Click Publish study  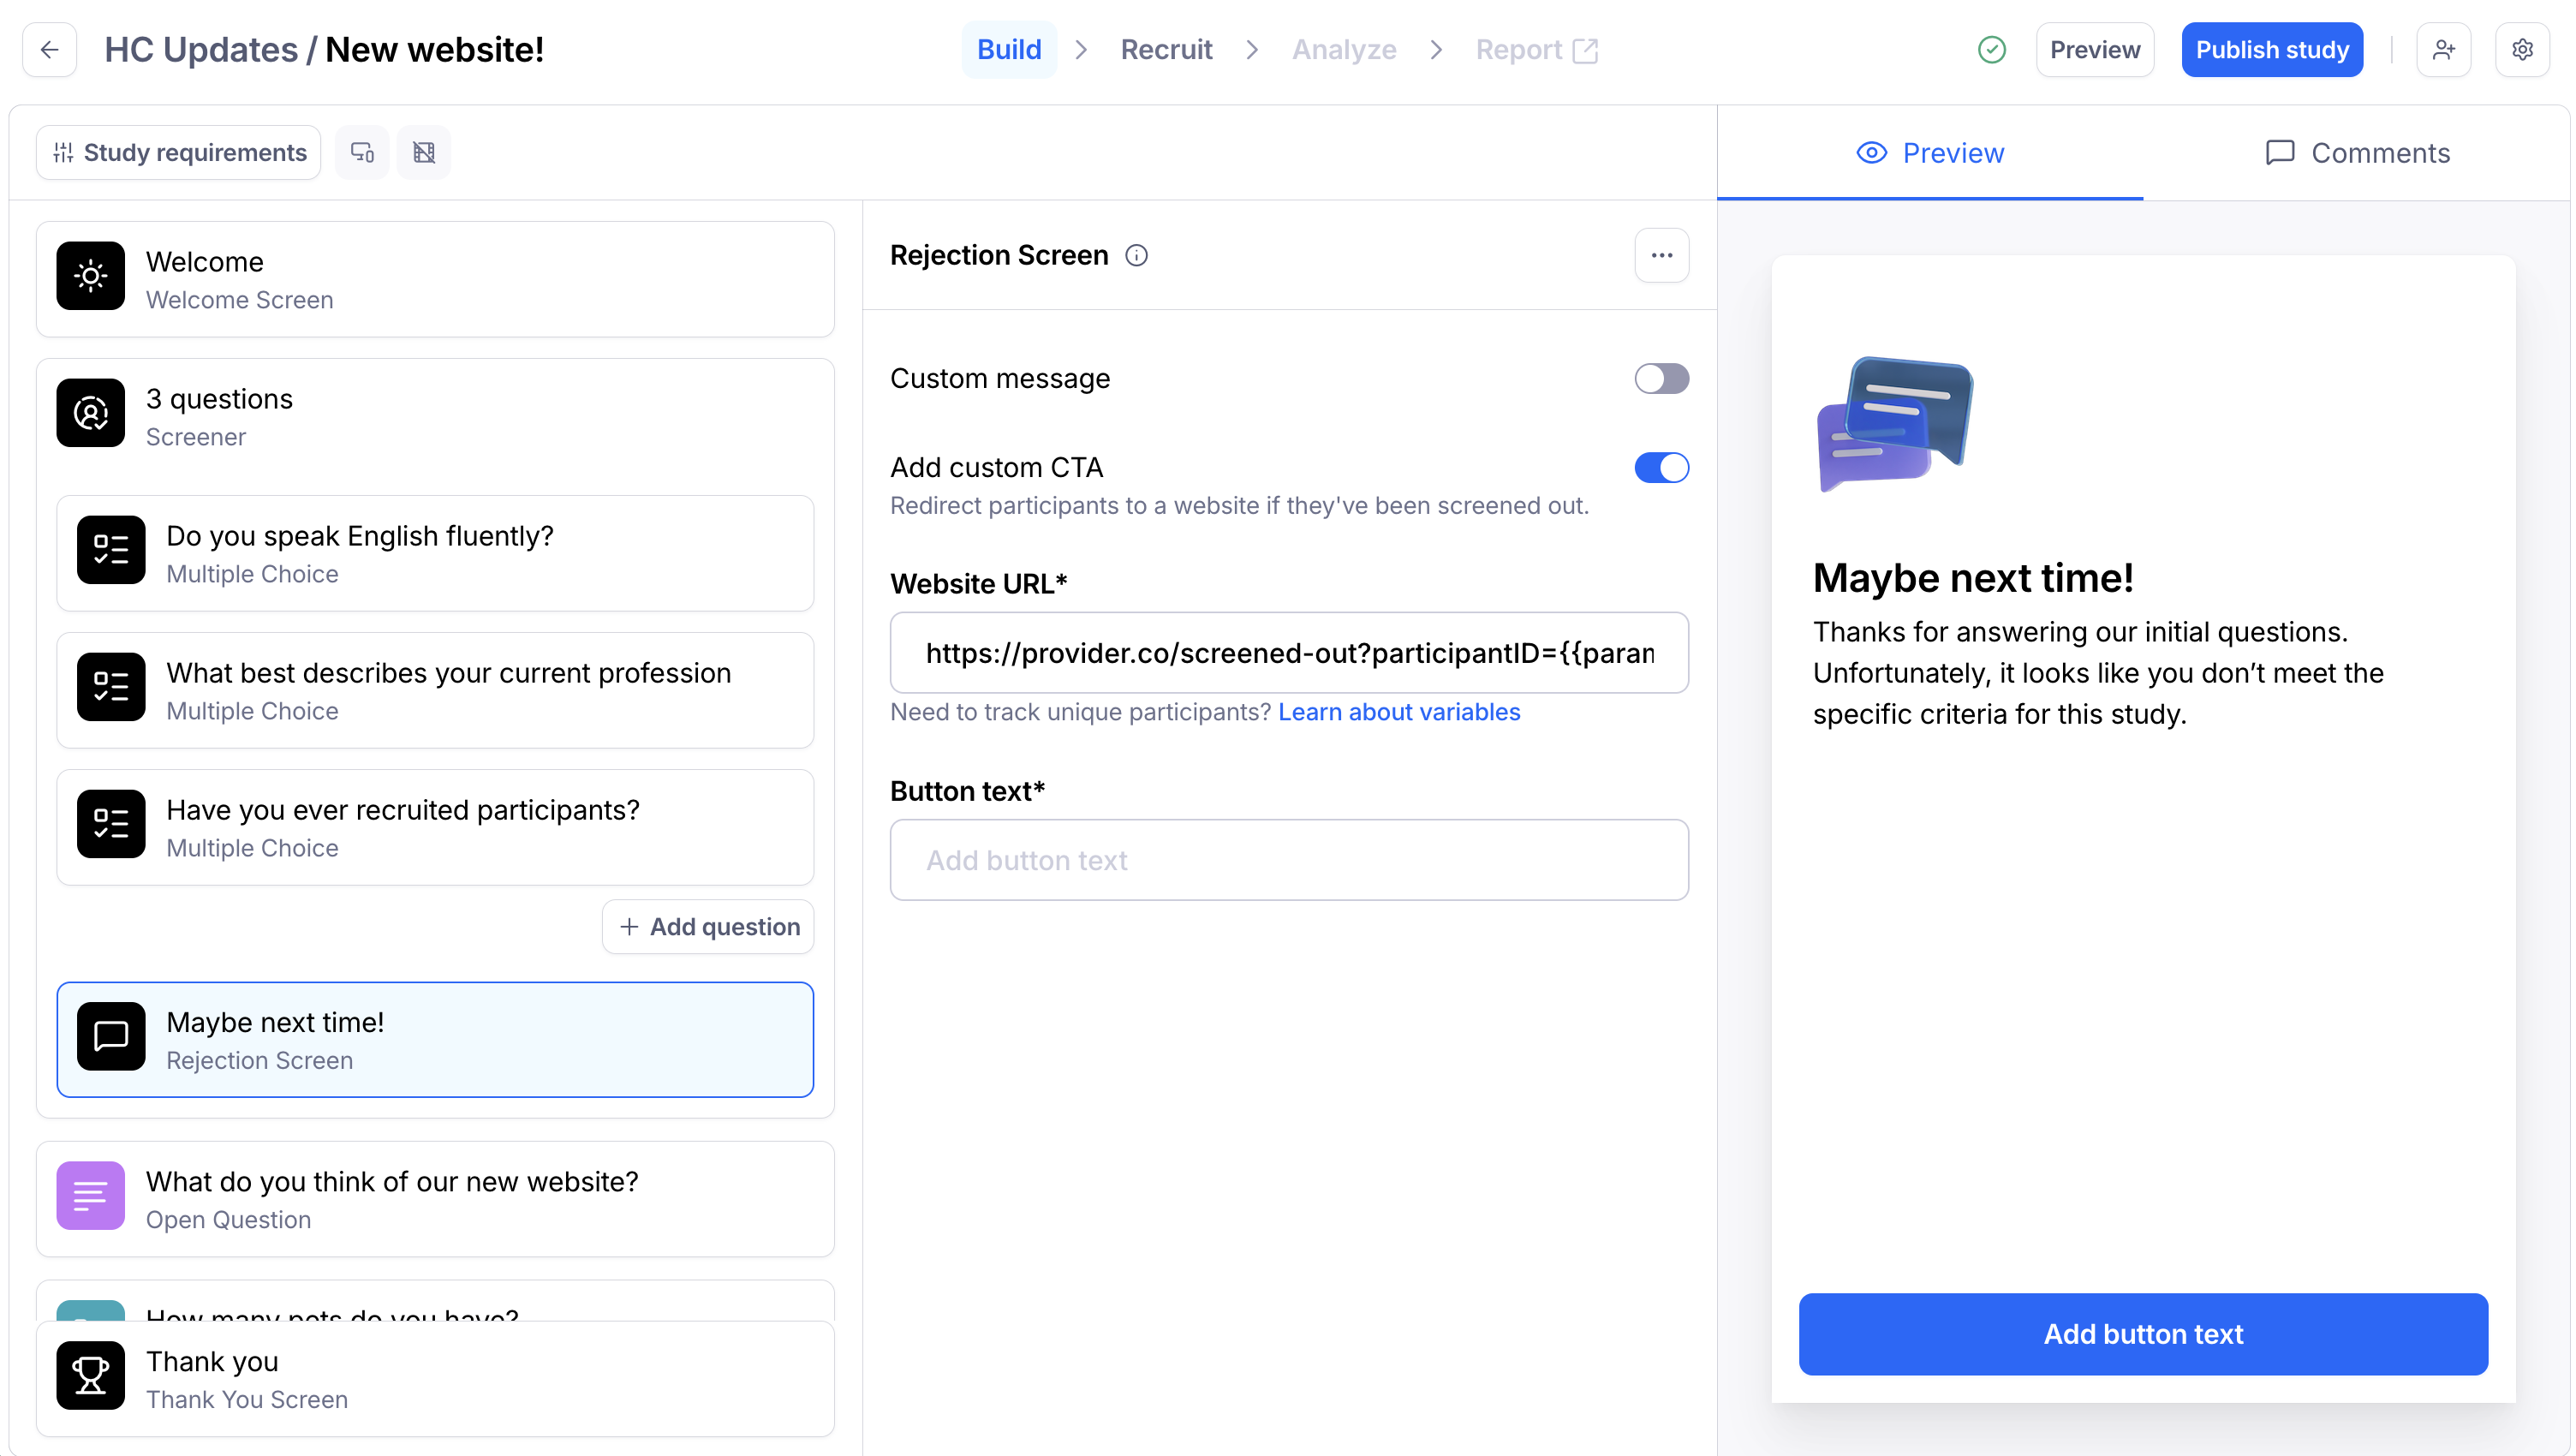pos(2272,49)
